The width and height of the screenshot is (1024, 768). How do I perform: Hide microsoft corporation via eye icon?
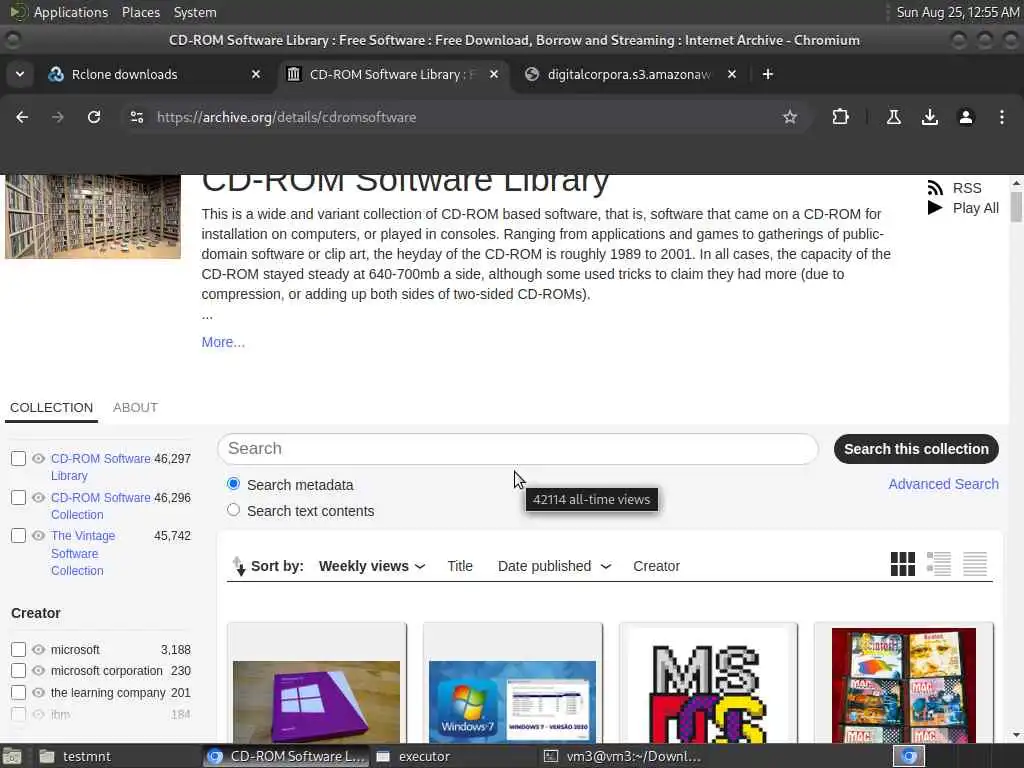tap(39, 671)
